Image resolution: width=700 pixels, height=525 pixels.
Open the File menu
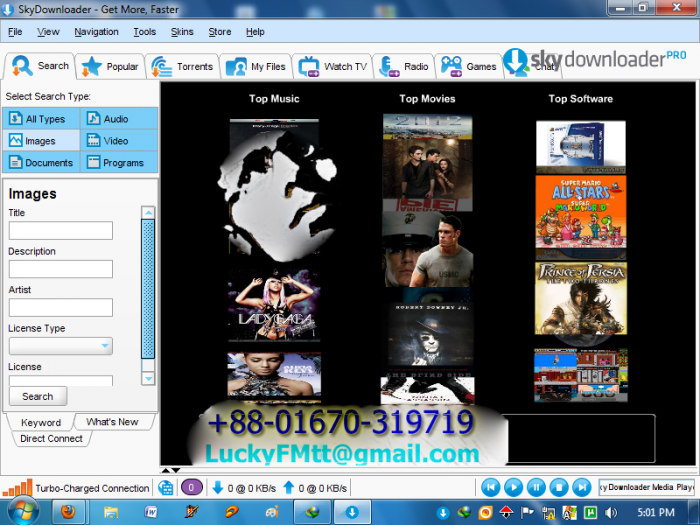pyautogui.click(x=15, y=32)
